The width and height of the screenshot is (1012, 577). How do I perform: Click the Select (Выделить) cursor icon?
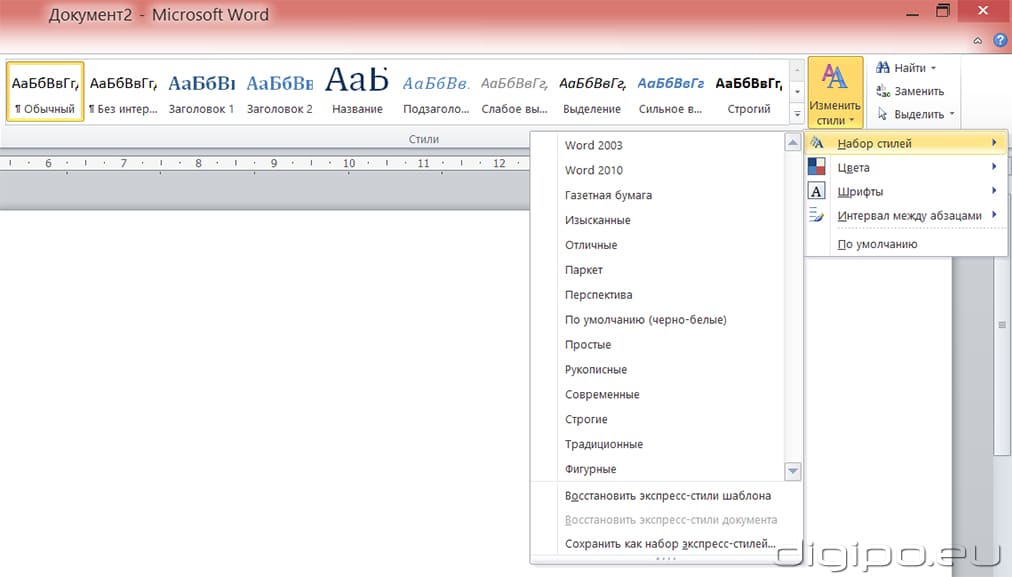(x=883, y=114)
